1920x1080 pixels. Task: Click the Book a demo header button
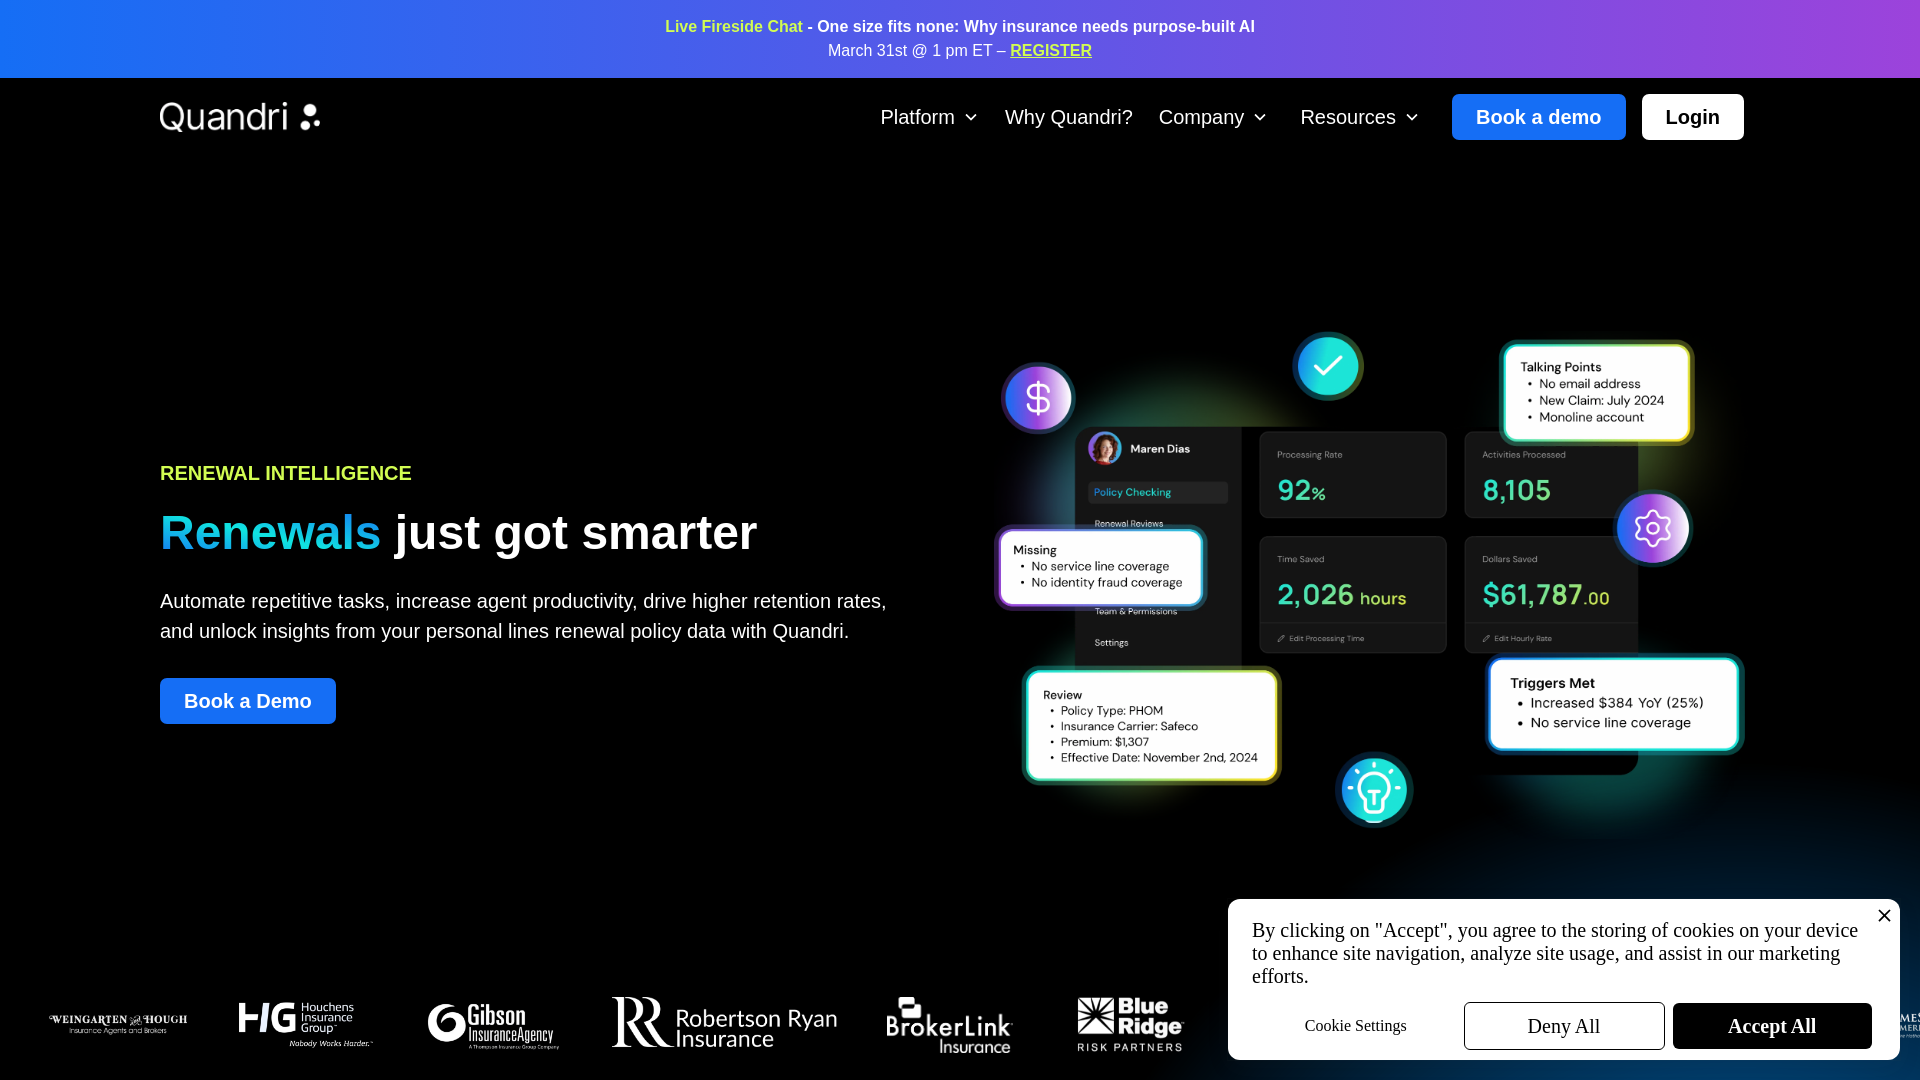pos(1538,117)
